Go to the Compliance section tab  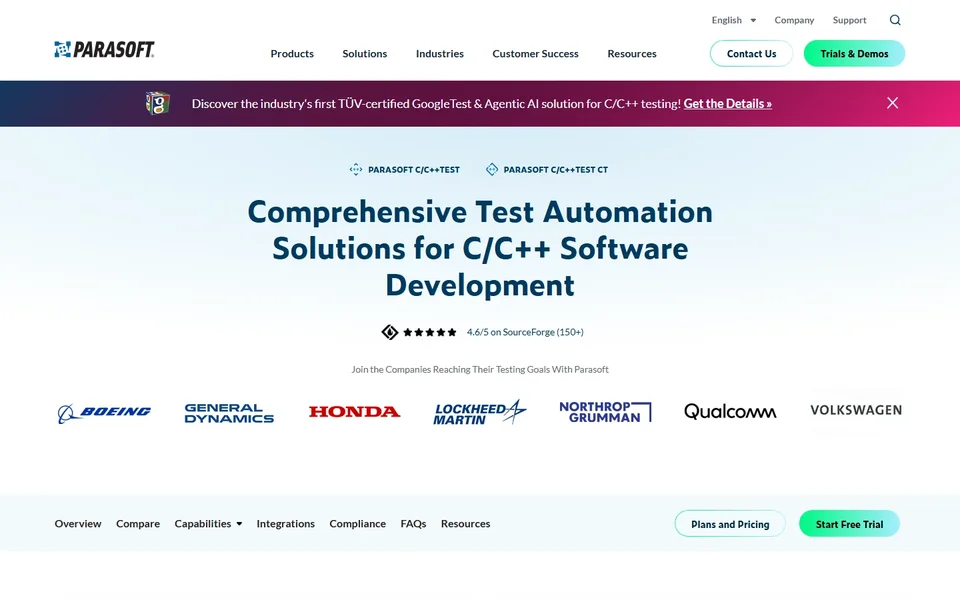tap(358, 524)
